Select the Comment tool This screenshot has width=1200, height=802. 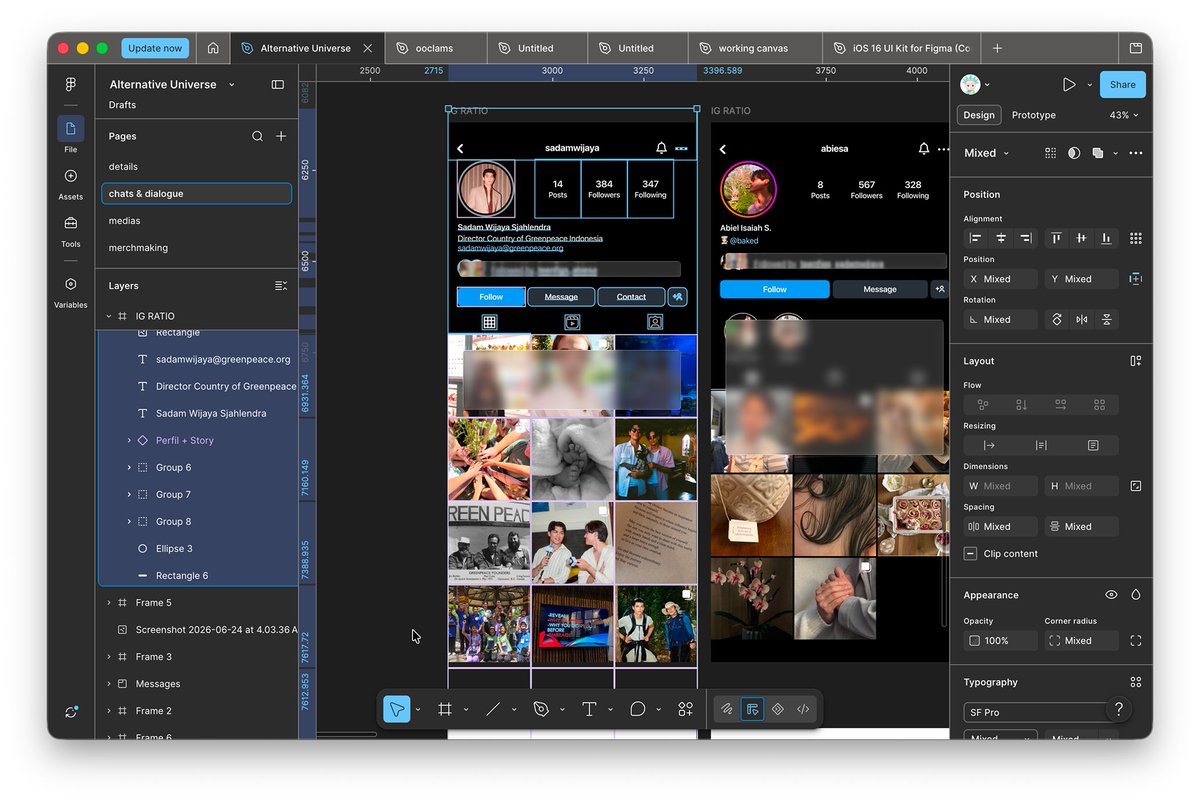(x=637, y=709)
